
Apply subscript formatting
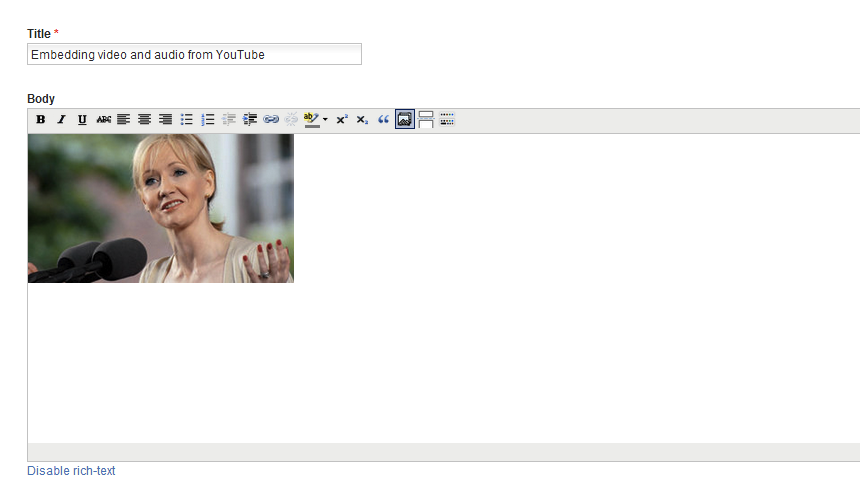[x=362, y=120]
